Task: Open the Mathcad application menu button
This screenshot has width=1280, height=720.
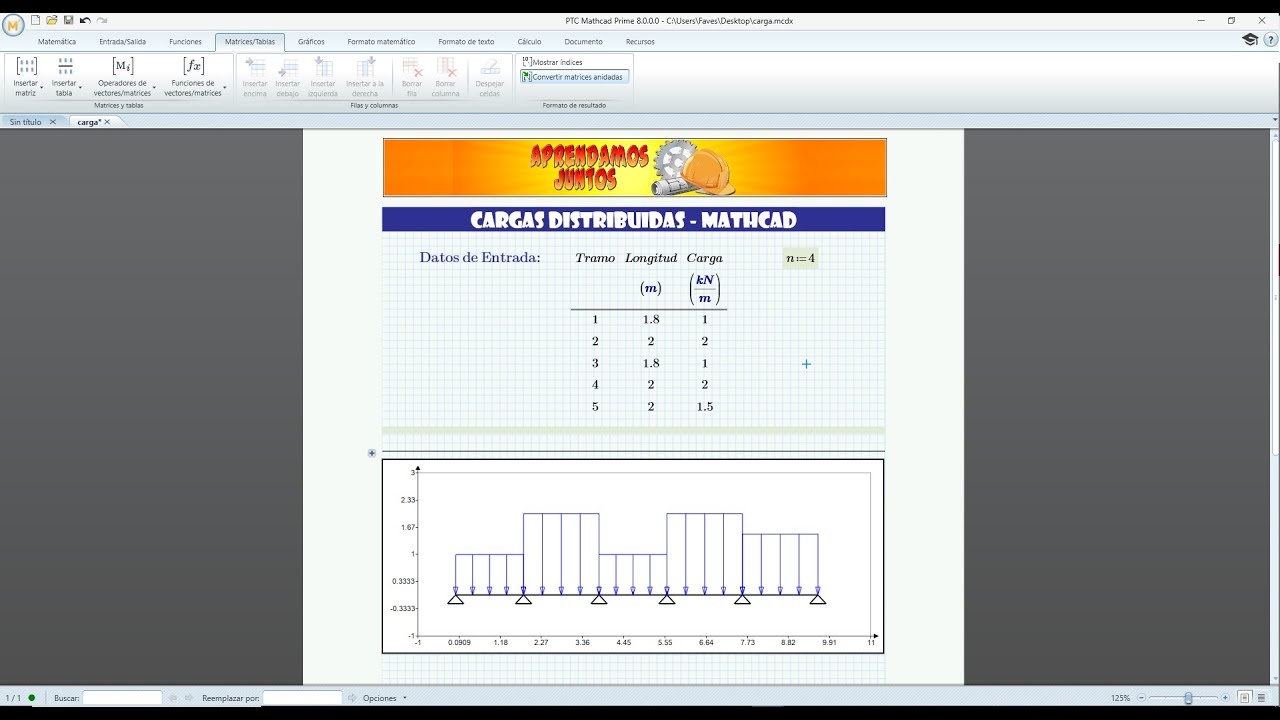Action: (x=13, y=25)
